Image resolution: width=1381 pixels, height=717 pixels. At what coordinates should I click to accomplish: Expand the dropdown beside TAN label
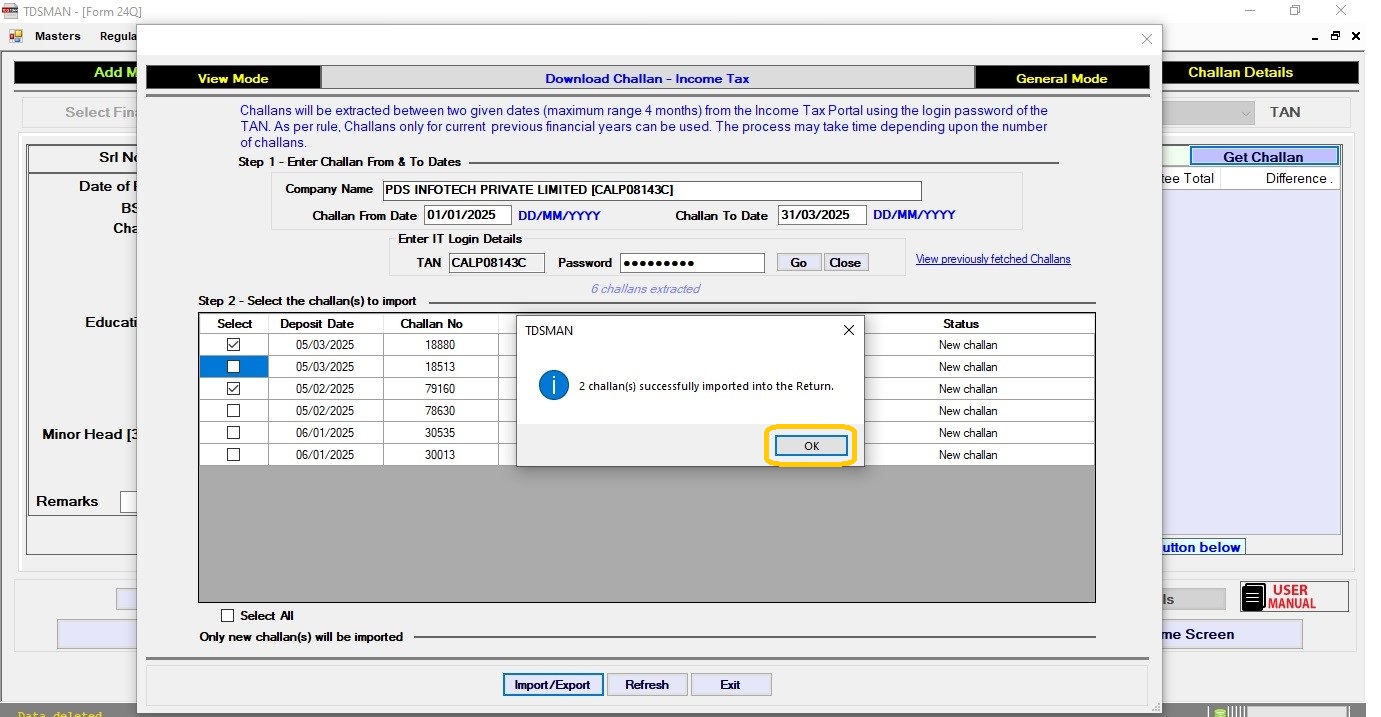click(x=1245, y=113)
